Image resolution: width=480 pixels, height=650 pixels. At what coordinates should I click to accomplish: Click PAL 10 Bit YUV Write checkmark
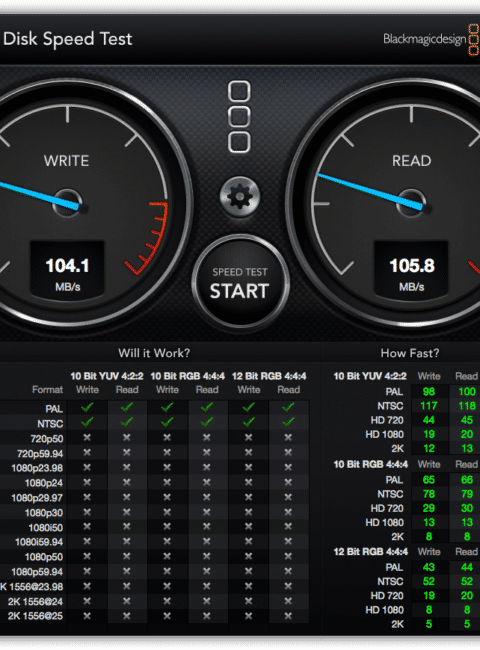87,407
